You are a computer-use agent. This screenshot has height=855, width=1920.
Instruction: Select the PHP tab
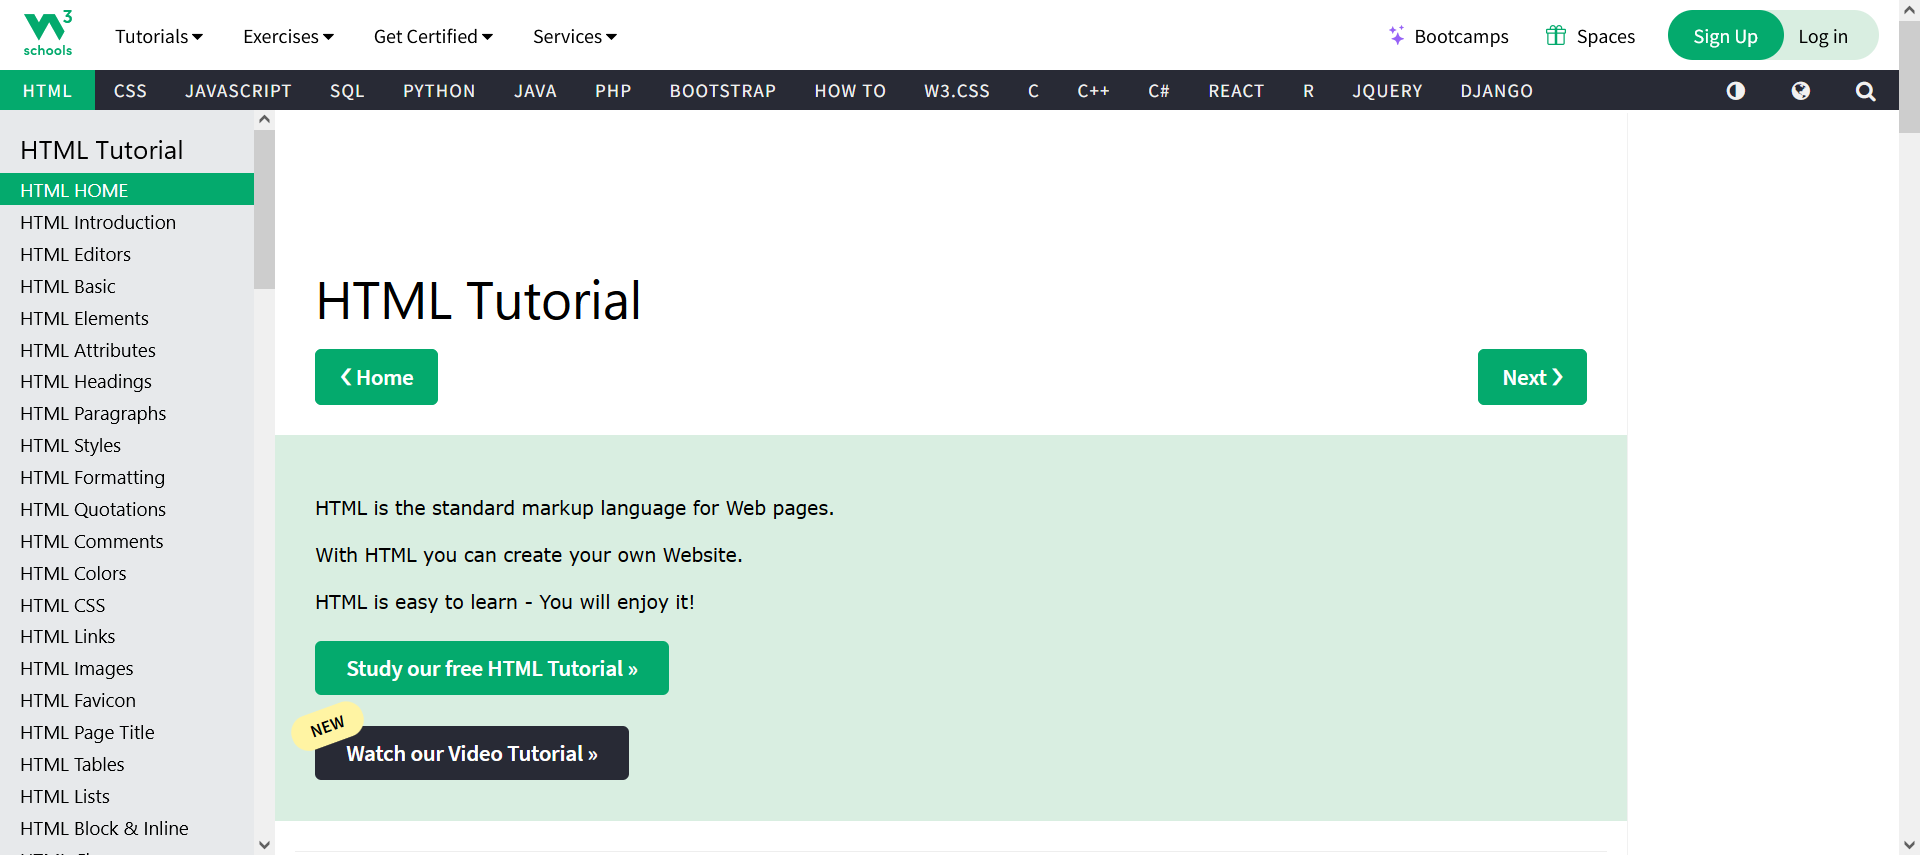click(x=613, y=90)
